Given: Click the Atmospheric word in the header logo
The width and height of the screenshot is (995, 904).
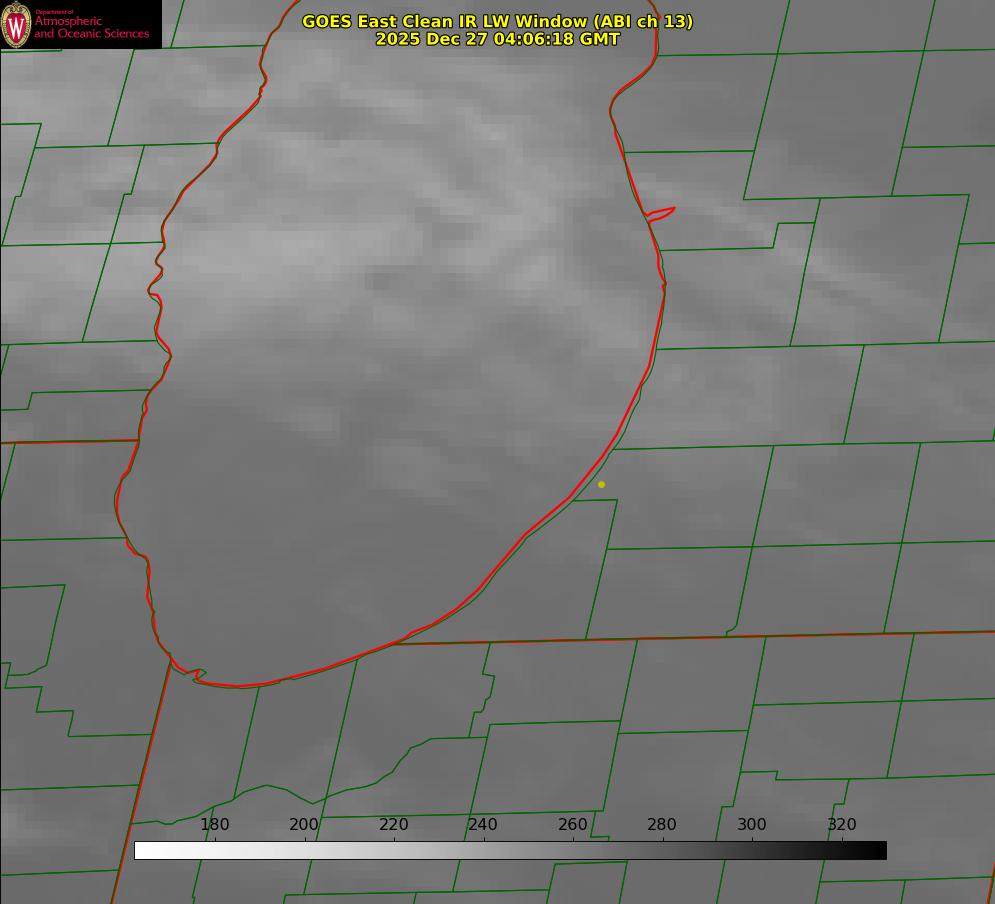Looking at the screenshot, I should point(68,21).
